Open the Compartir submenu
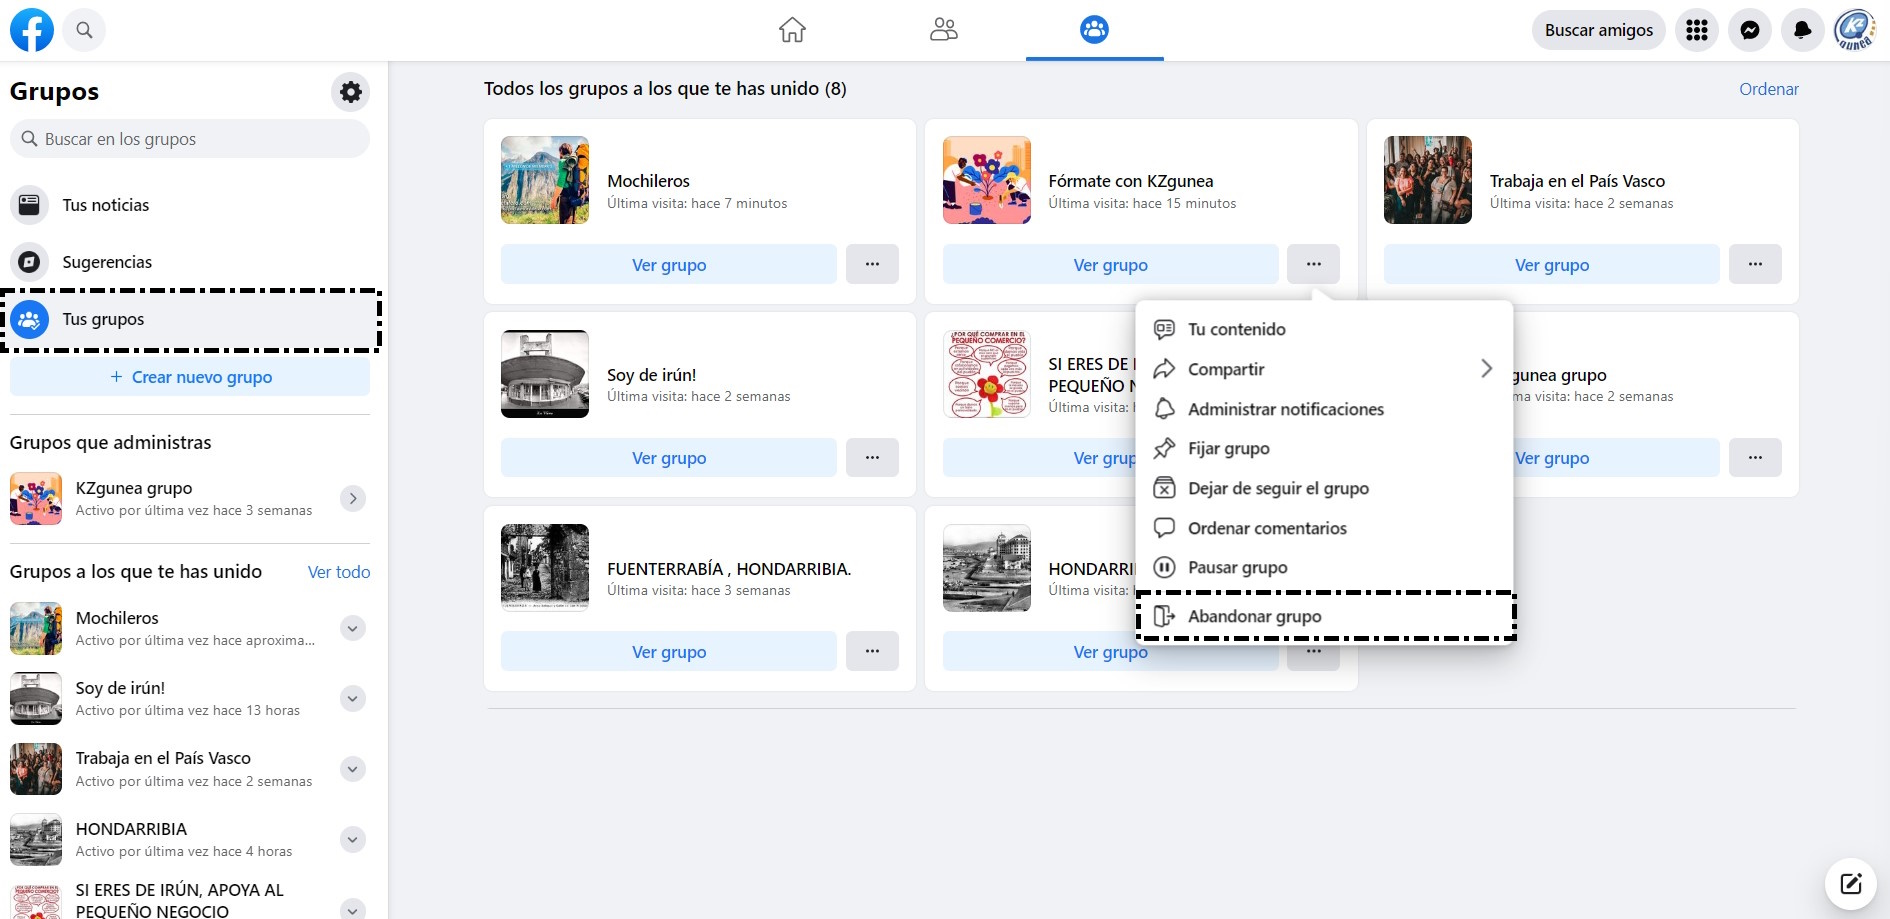This screenshot has width=1890, height=919. (x=1324, y=369)
